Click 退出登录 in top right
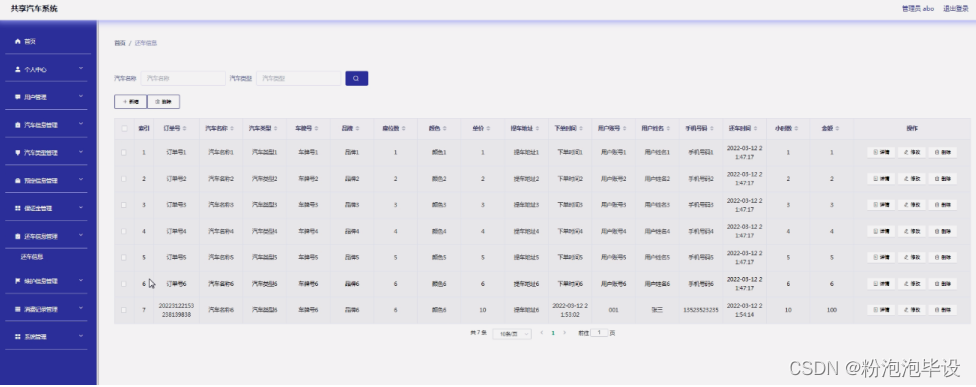976x387 pixels. (x=955, y=9)
